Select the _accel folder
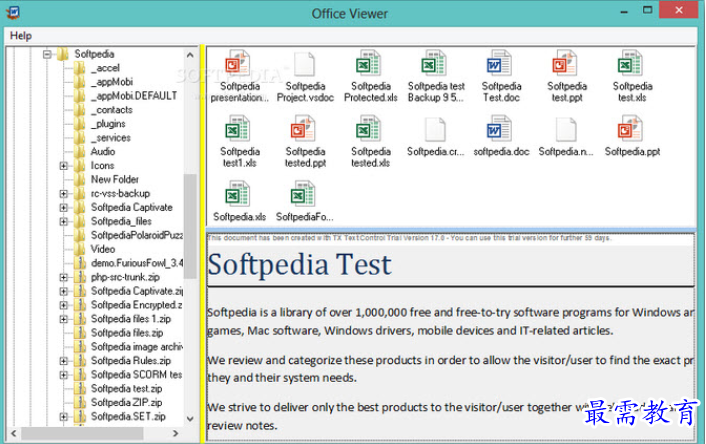 point(105,68)
